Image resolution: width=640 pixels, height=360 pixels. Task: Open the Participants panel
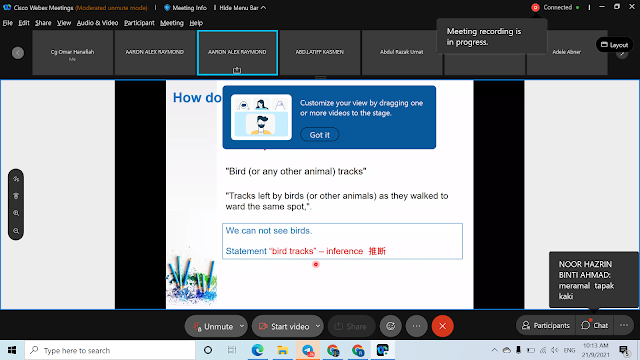[546, 325]
